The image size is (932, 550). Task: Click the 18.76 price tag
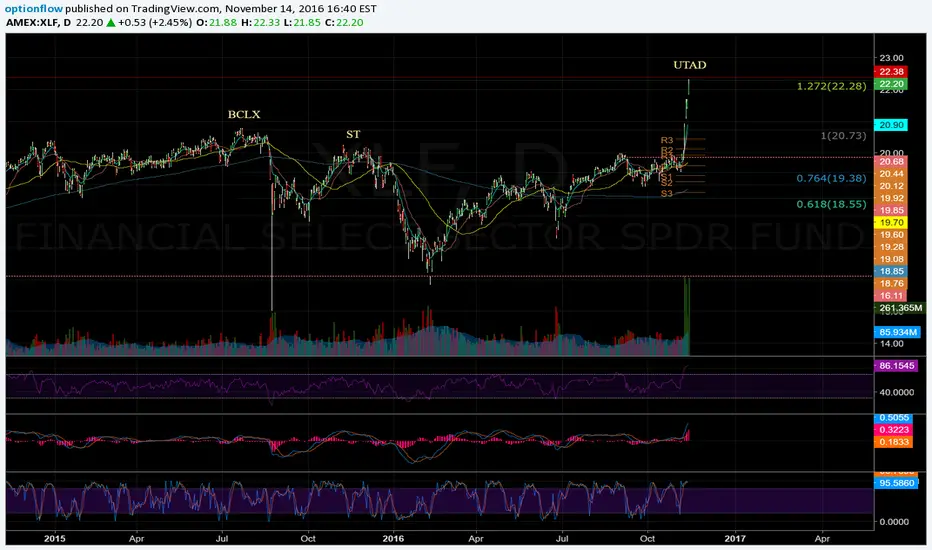pos(892,284)
